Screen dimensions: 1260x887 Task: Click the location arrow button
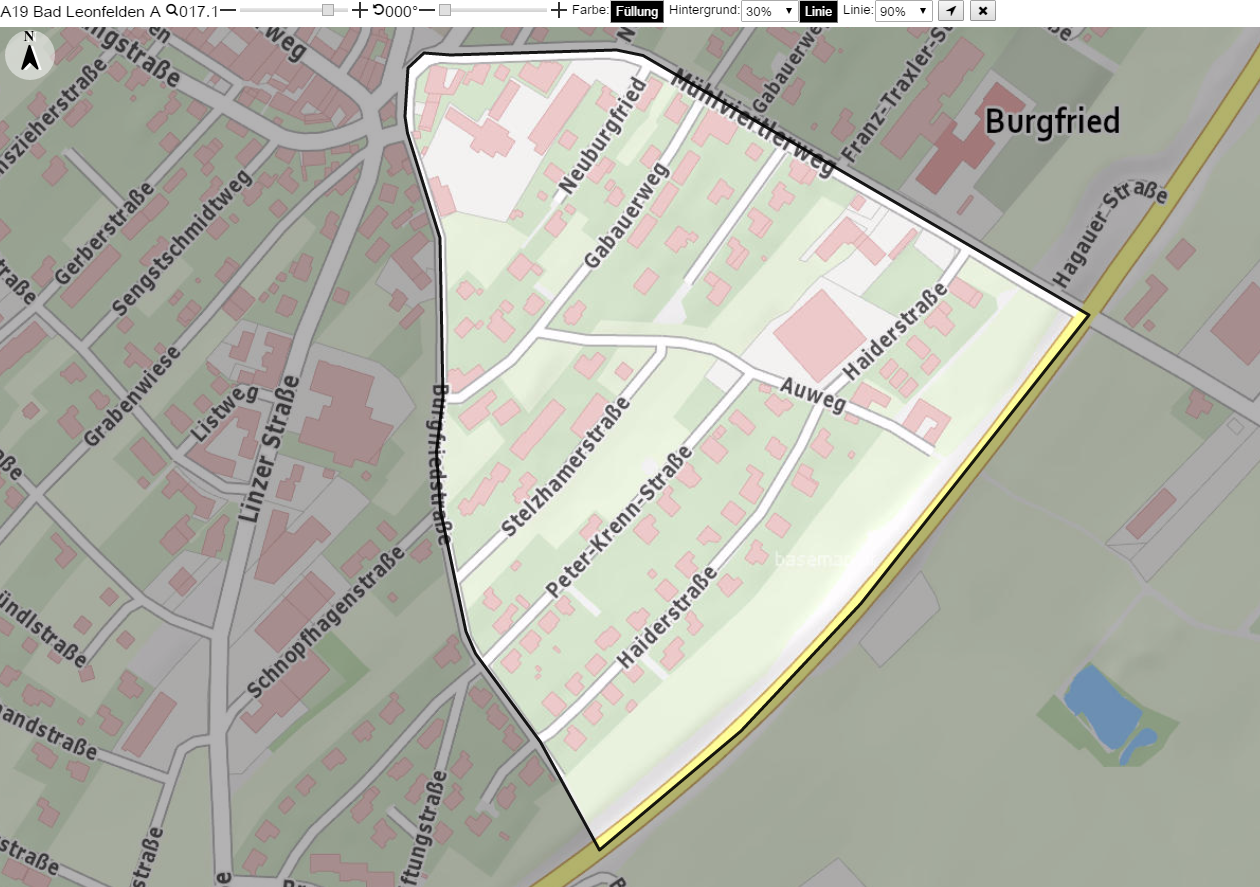point(951,11)
